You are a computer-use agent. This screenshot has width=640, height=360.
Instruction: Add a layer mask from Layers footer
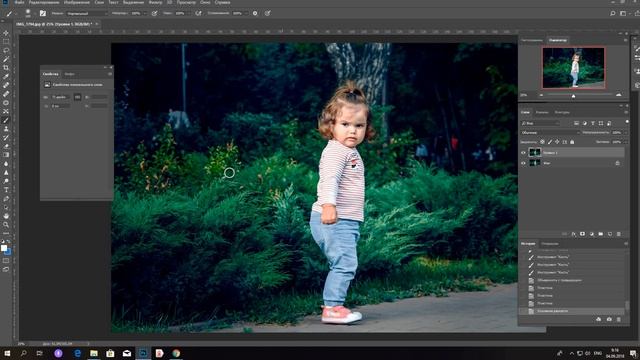[582, 234]
